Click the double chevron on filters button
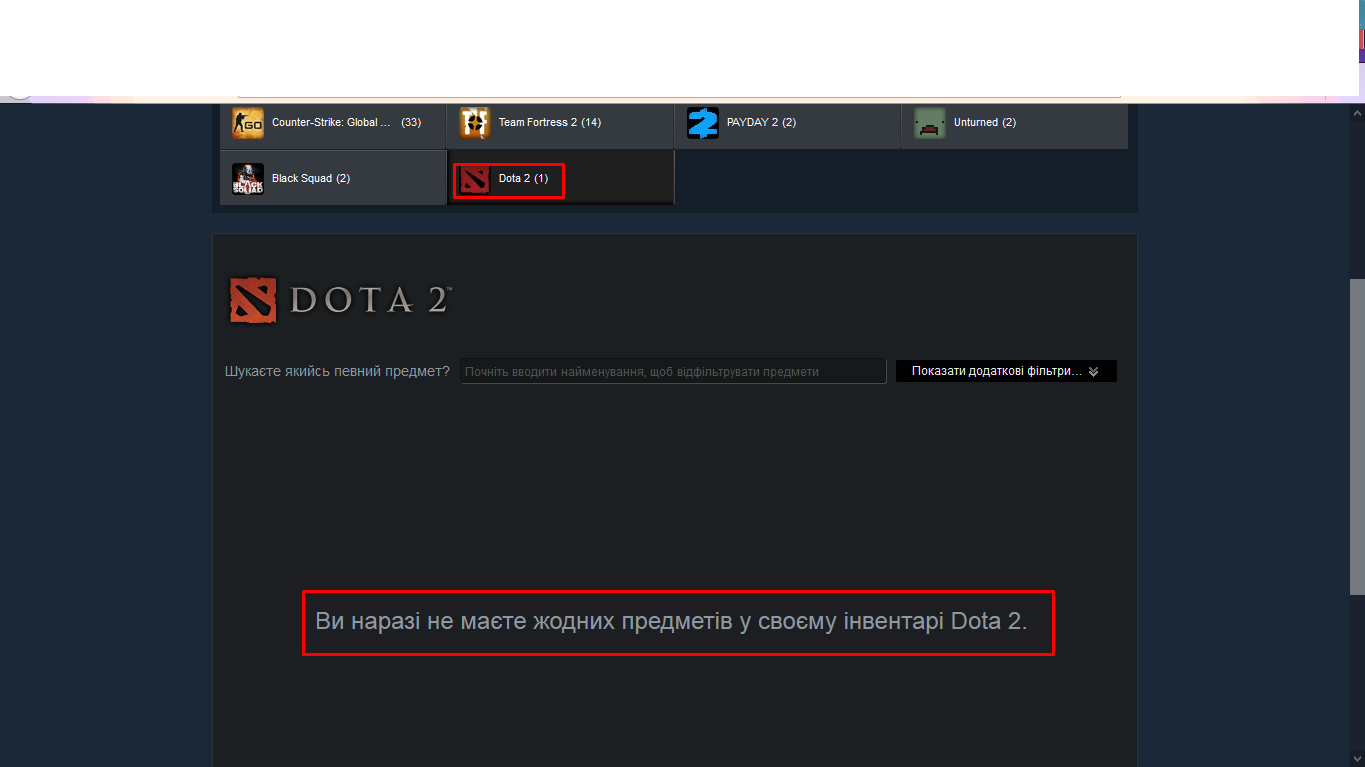 click(1093, 372)
